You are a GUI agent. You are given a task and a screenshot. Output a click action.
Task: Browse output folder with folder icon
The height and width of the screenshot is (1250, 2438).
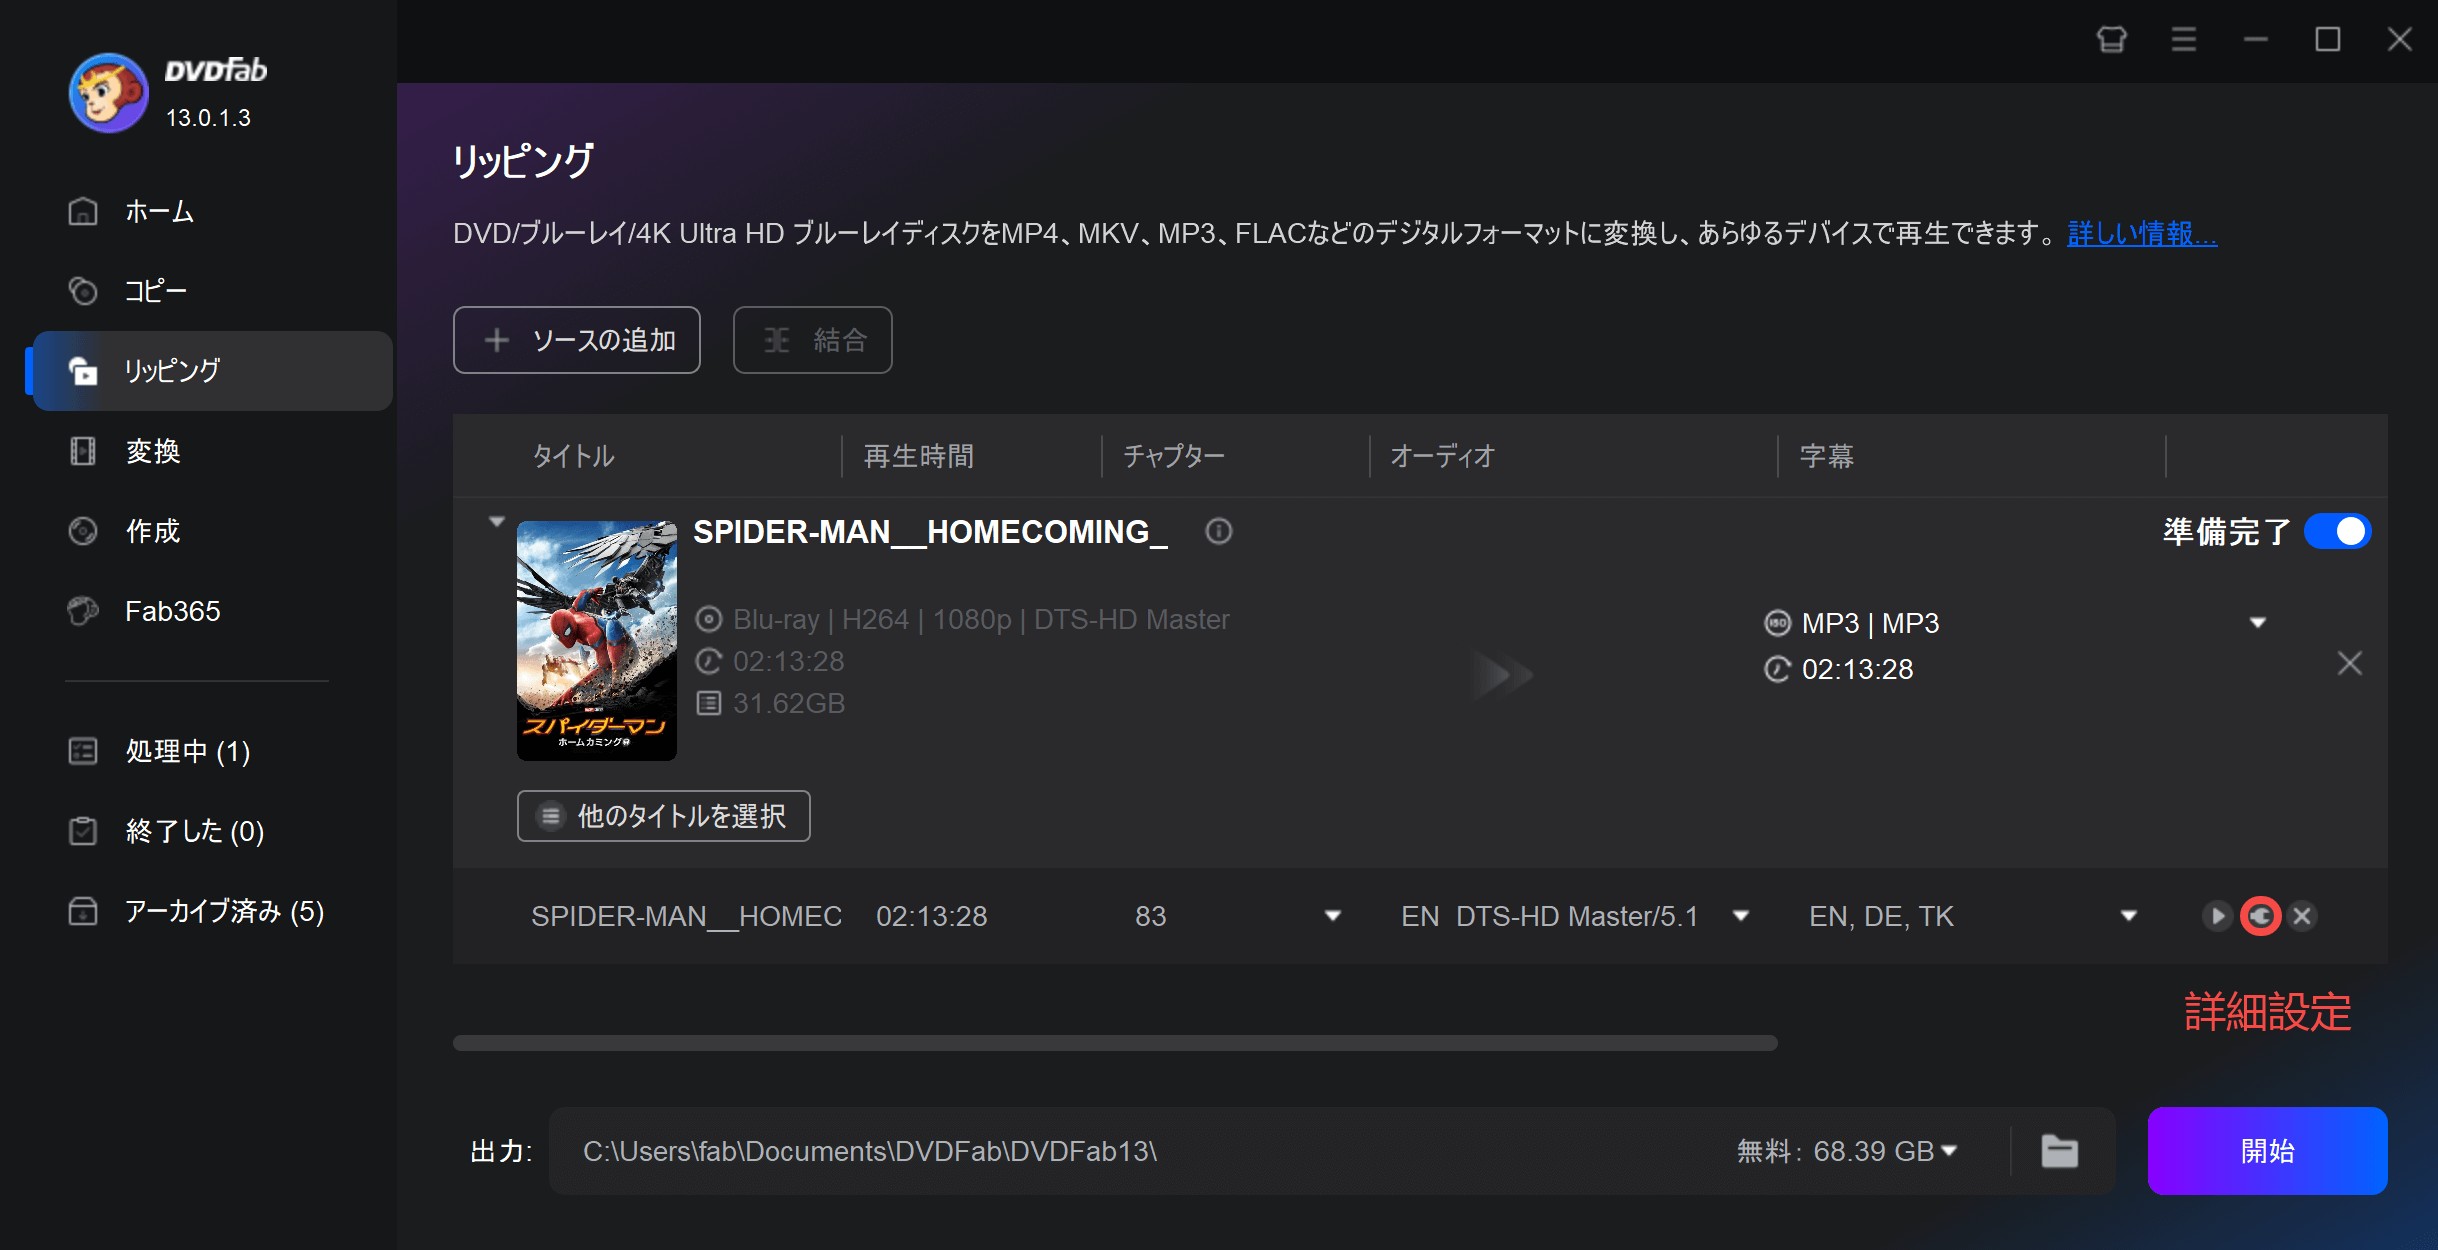click(2060, 1151)
